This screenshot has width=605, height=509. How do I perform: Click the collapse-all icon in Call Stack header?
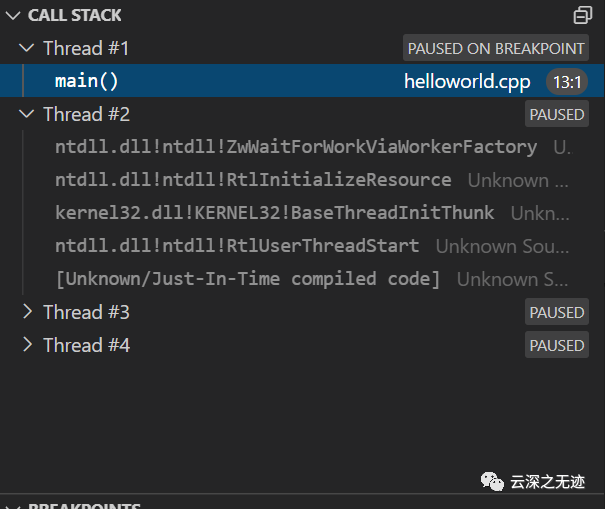click(x=583, y=15)
